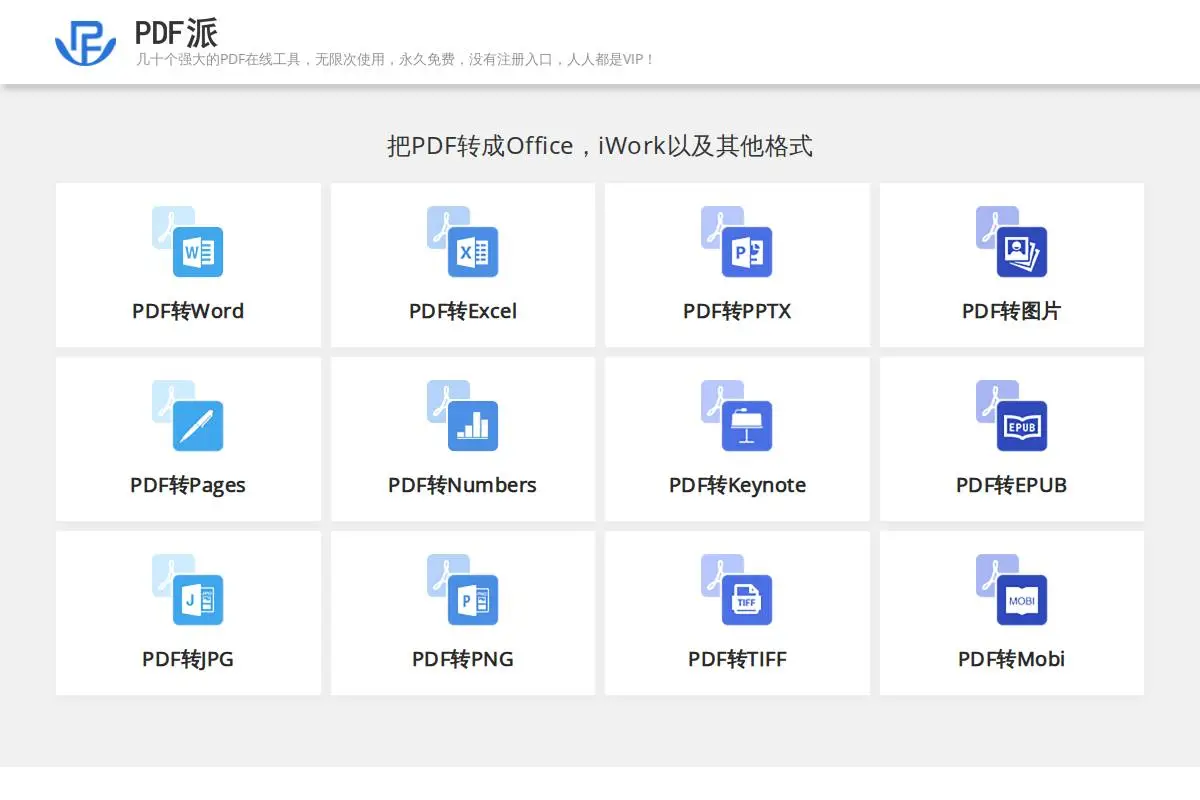Open the PDF转图片 label link
This screenshot has height=800, width=1200.
click(x=1011, y=311)
